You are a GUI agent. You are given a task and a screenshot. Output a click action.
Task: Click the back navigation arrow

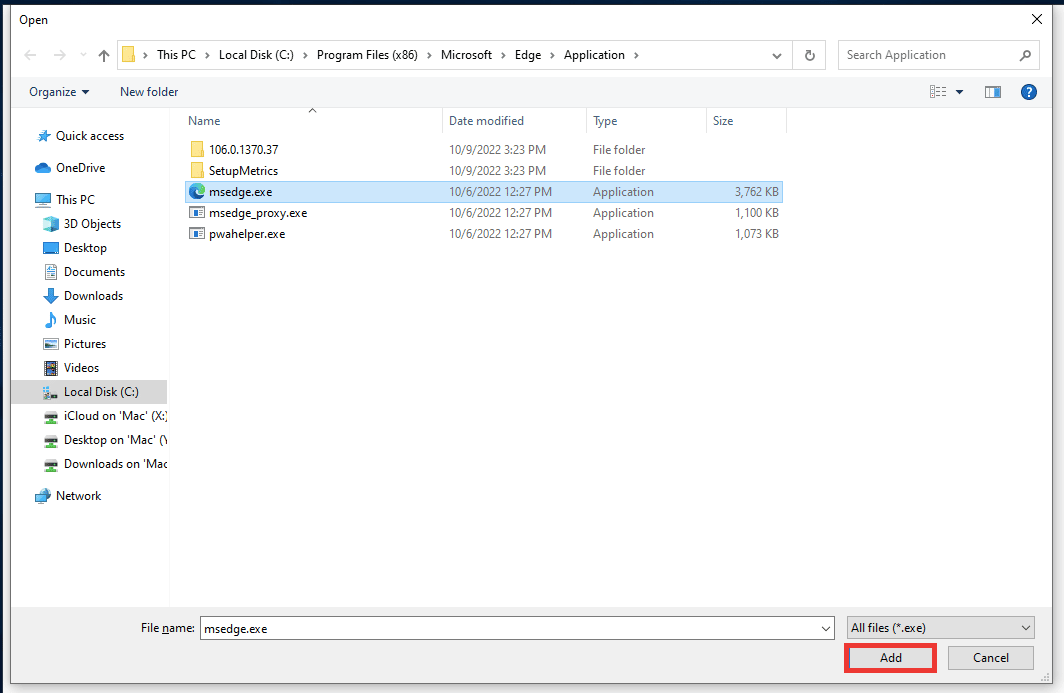pos(30,55)
